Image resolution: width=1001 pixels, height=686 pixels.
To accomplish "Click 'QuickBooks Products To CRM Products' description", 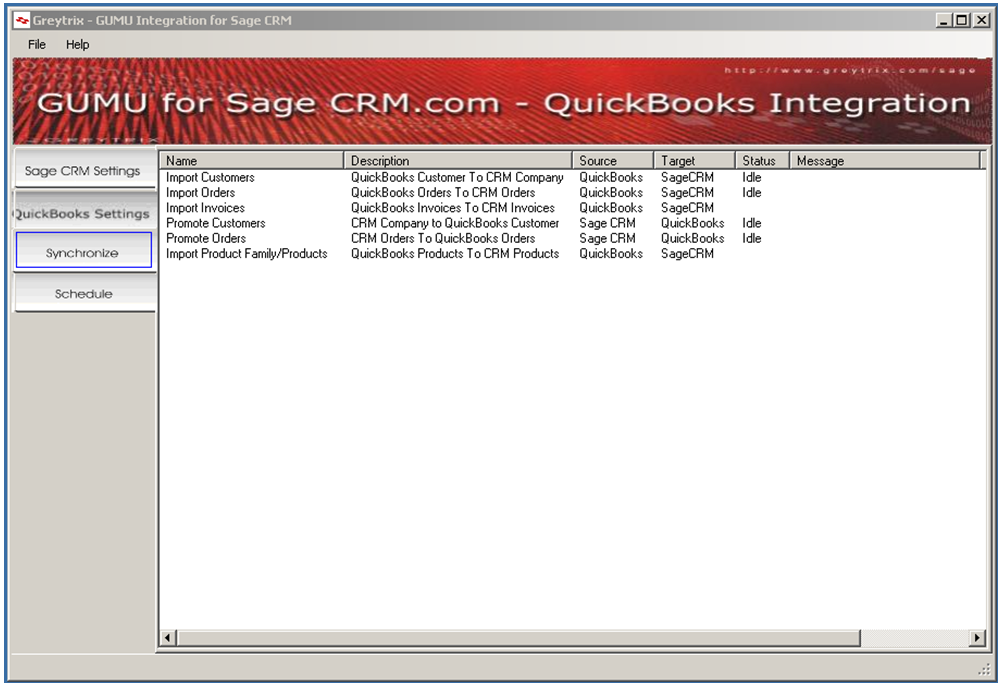I will [455, 254].
